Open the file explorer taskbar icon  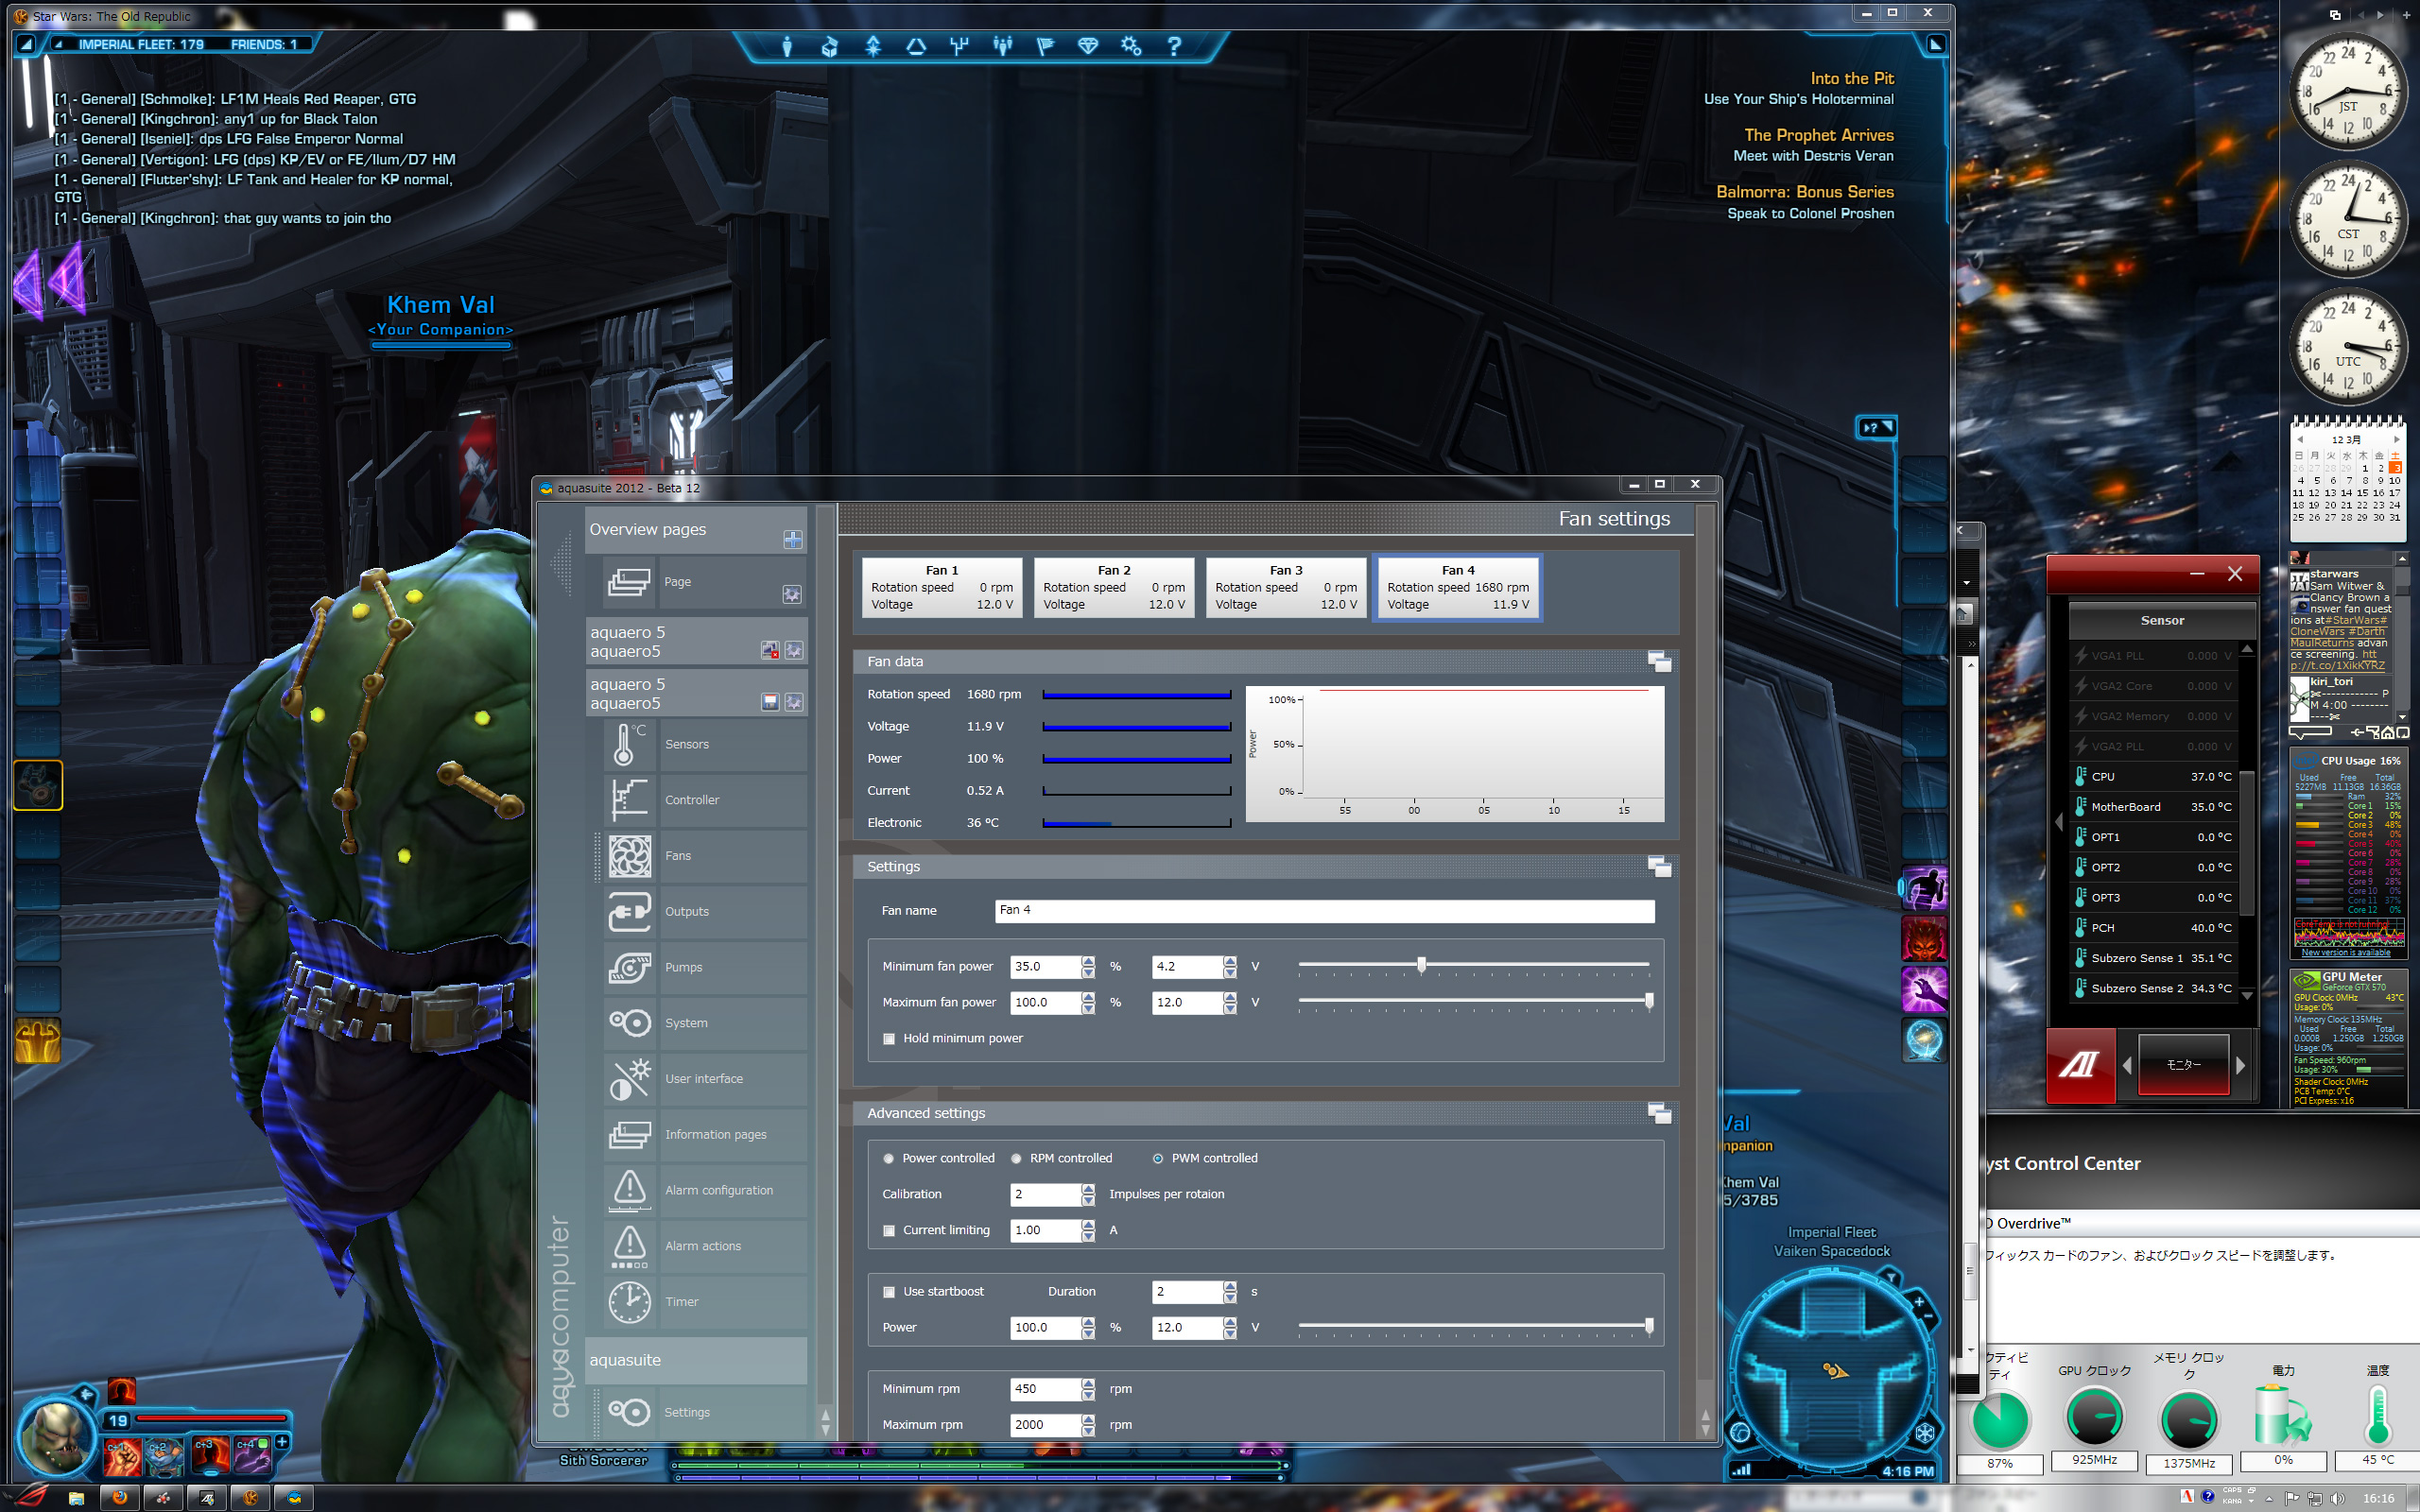(x=76, y=1497)
